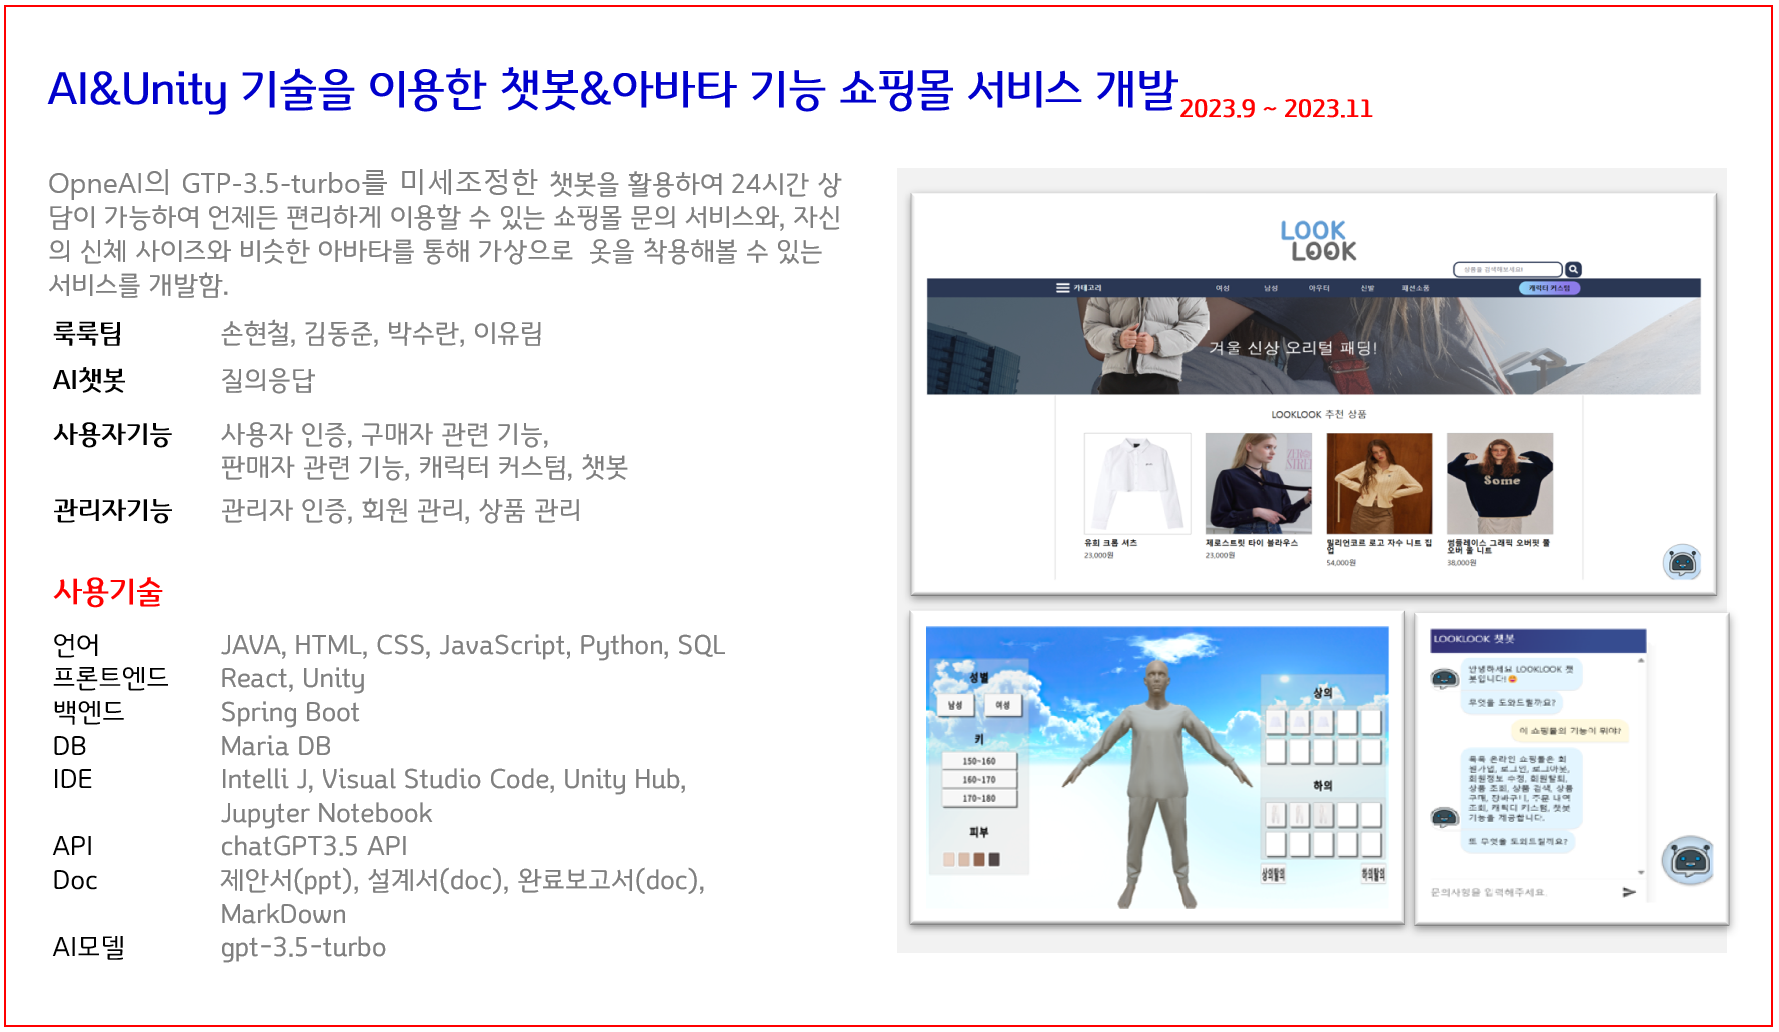Click the 하의탈의 button
Viewport: 1779px width, 1032px height.
tap(1373, 874)
